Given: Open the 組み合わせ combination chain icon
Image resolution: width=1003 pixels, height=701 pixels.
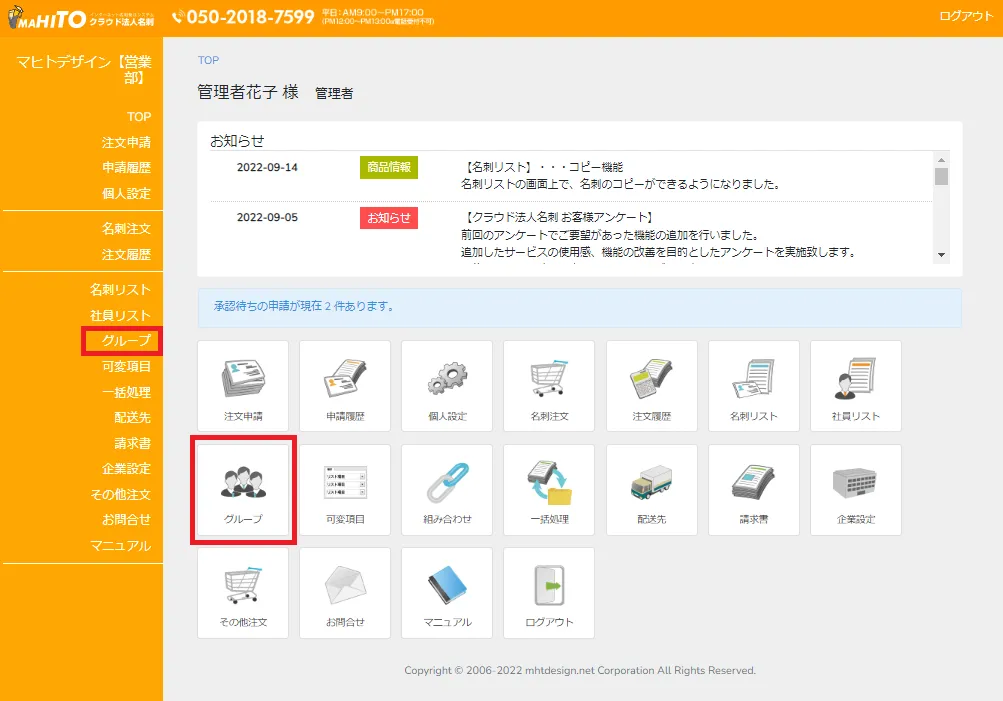Looking at the screenshot, I should [446, 490].
